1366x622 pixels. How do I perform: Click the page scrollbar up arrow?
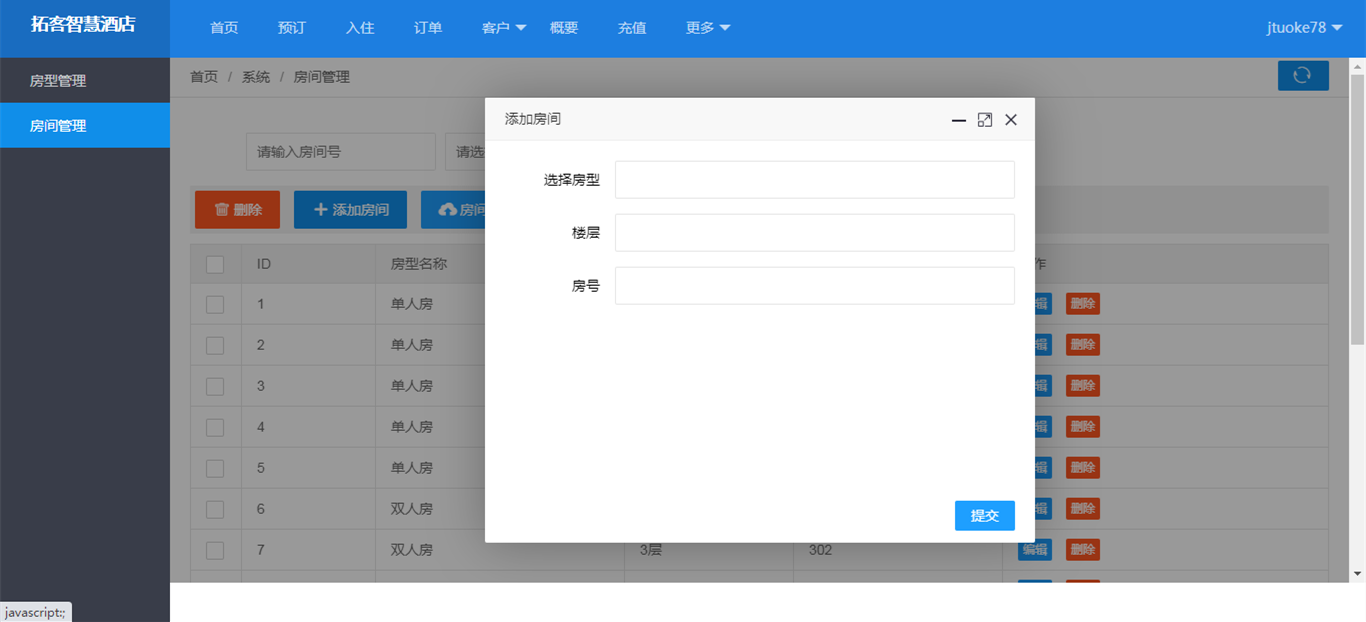(1357, 66)
